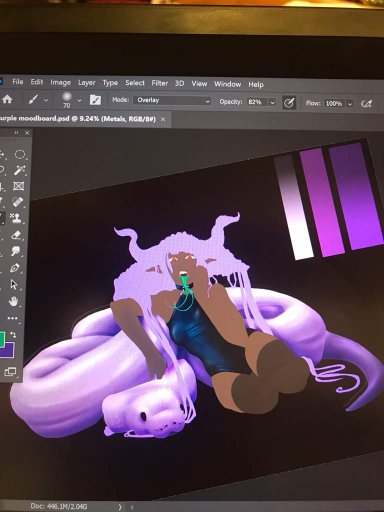The image size is (384, 512).
Task: Select the Eraser tool
Action: coord(16,235)
